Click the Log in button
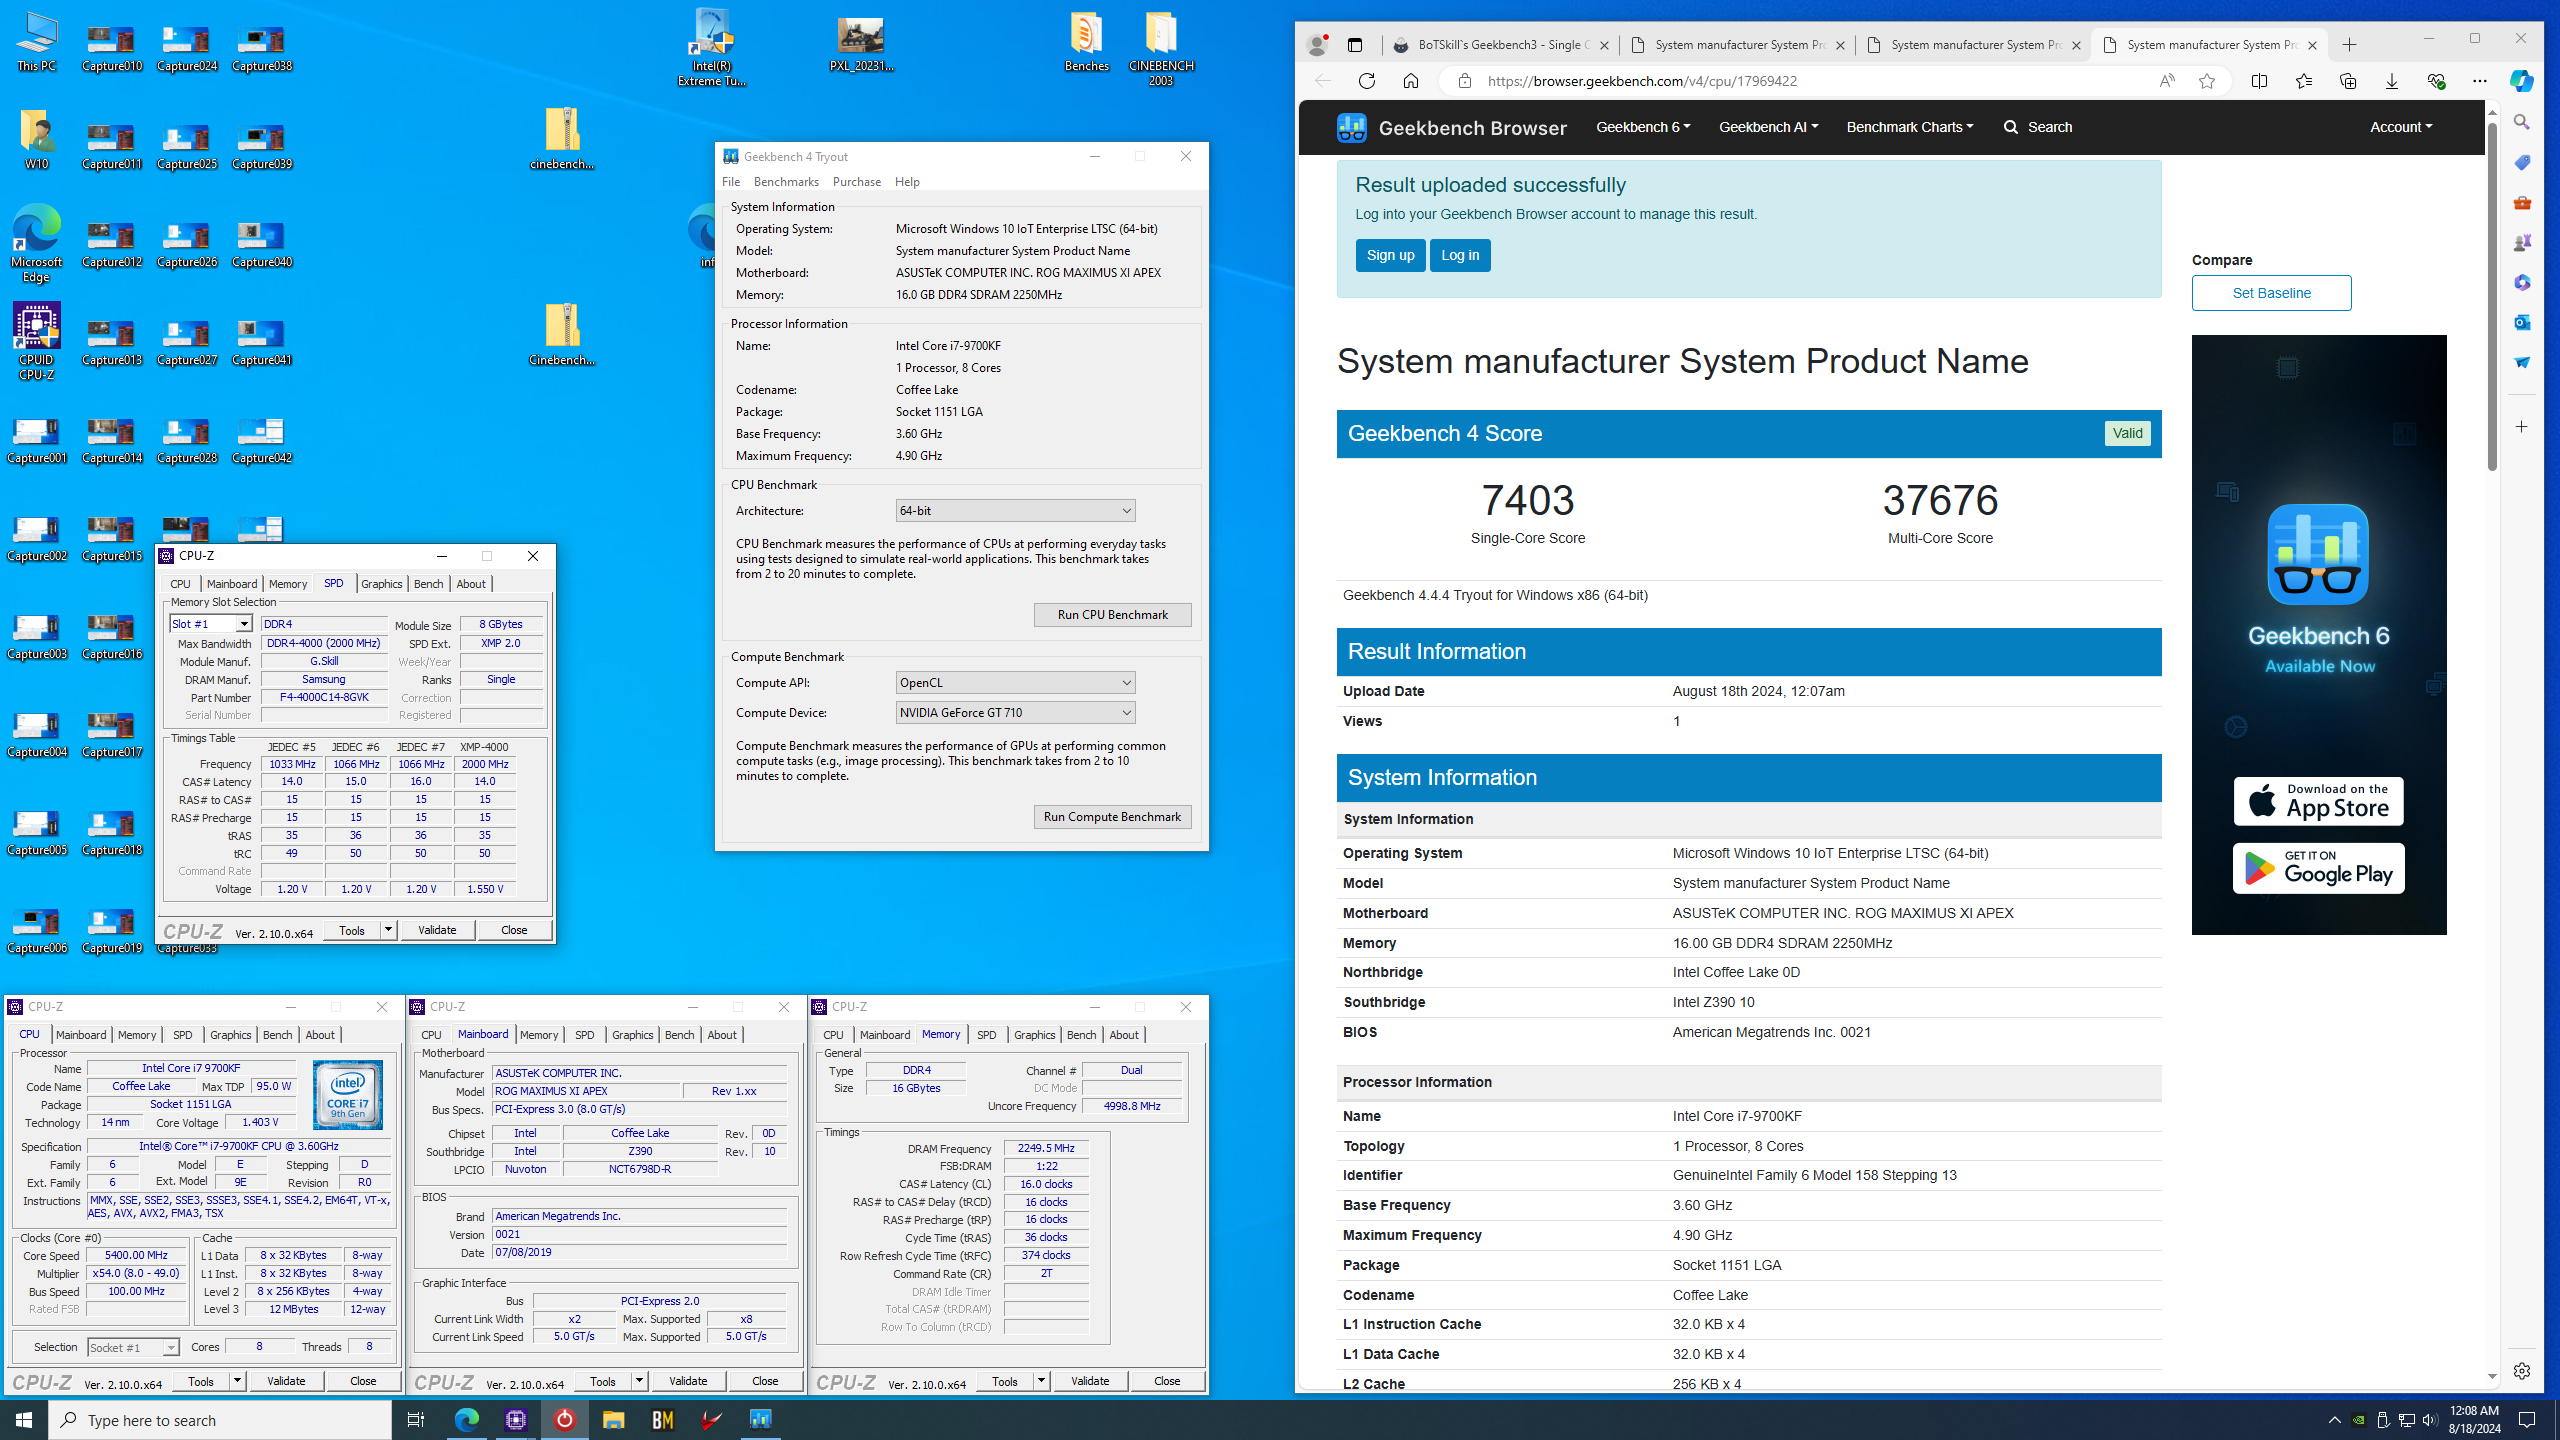 [x=1460, y=255]
